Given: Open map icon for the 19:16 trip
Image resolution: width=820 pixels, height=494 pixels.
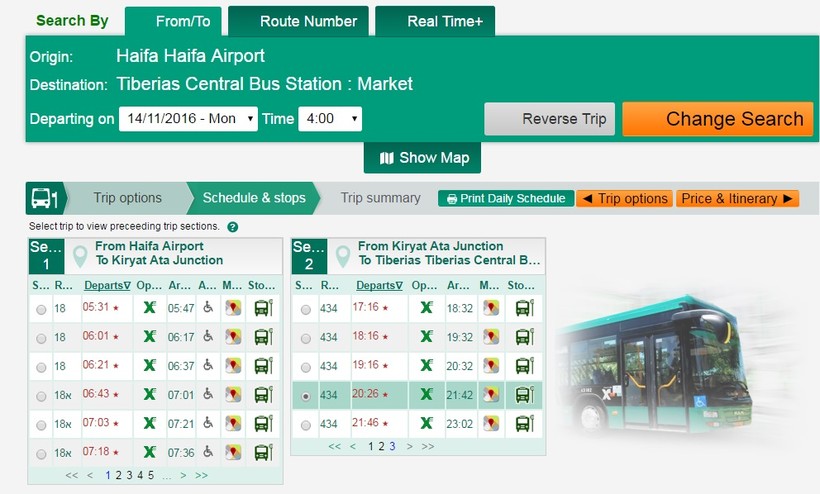Looking at the screenshot, I should [x=491, y=365].
